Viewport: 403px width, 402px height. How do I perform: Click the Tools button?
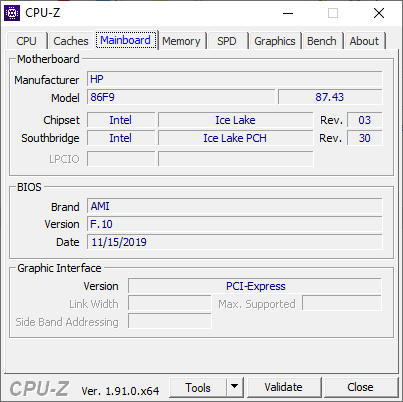(198, 388)
